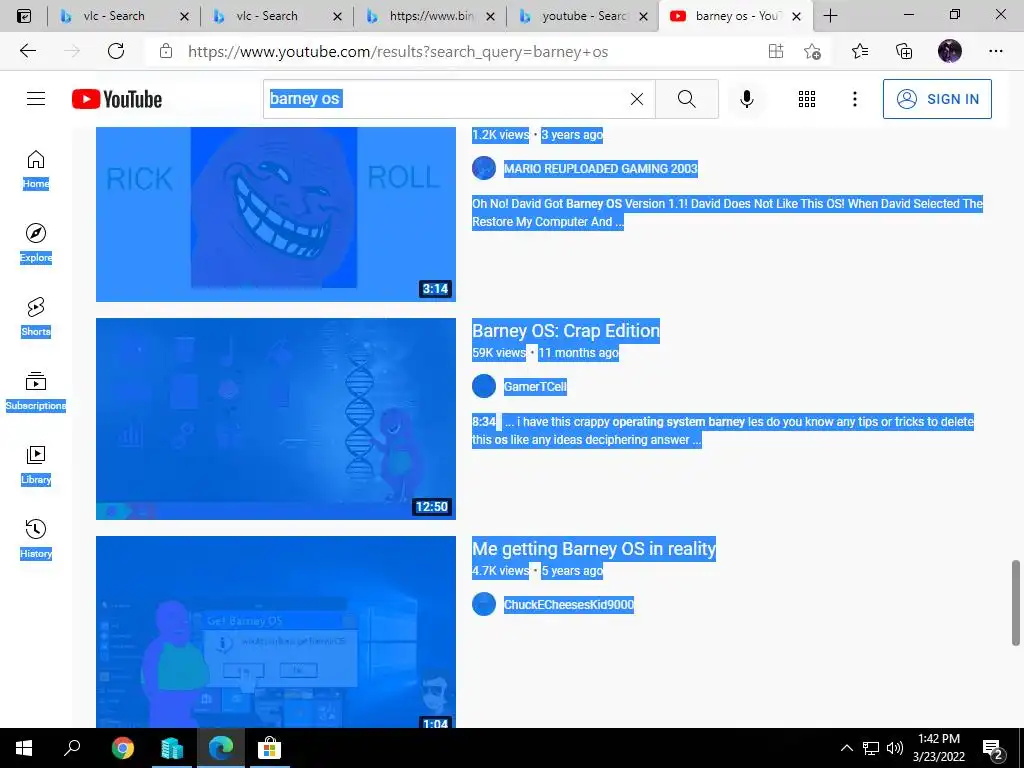Click the page vertical scrollbar thumb
This screenshot has height=768, width=1024.
point(1016,601)
